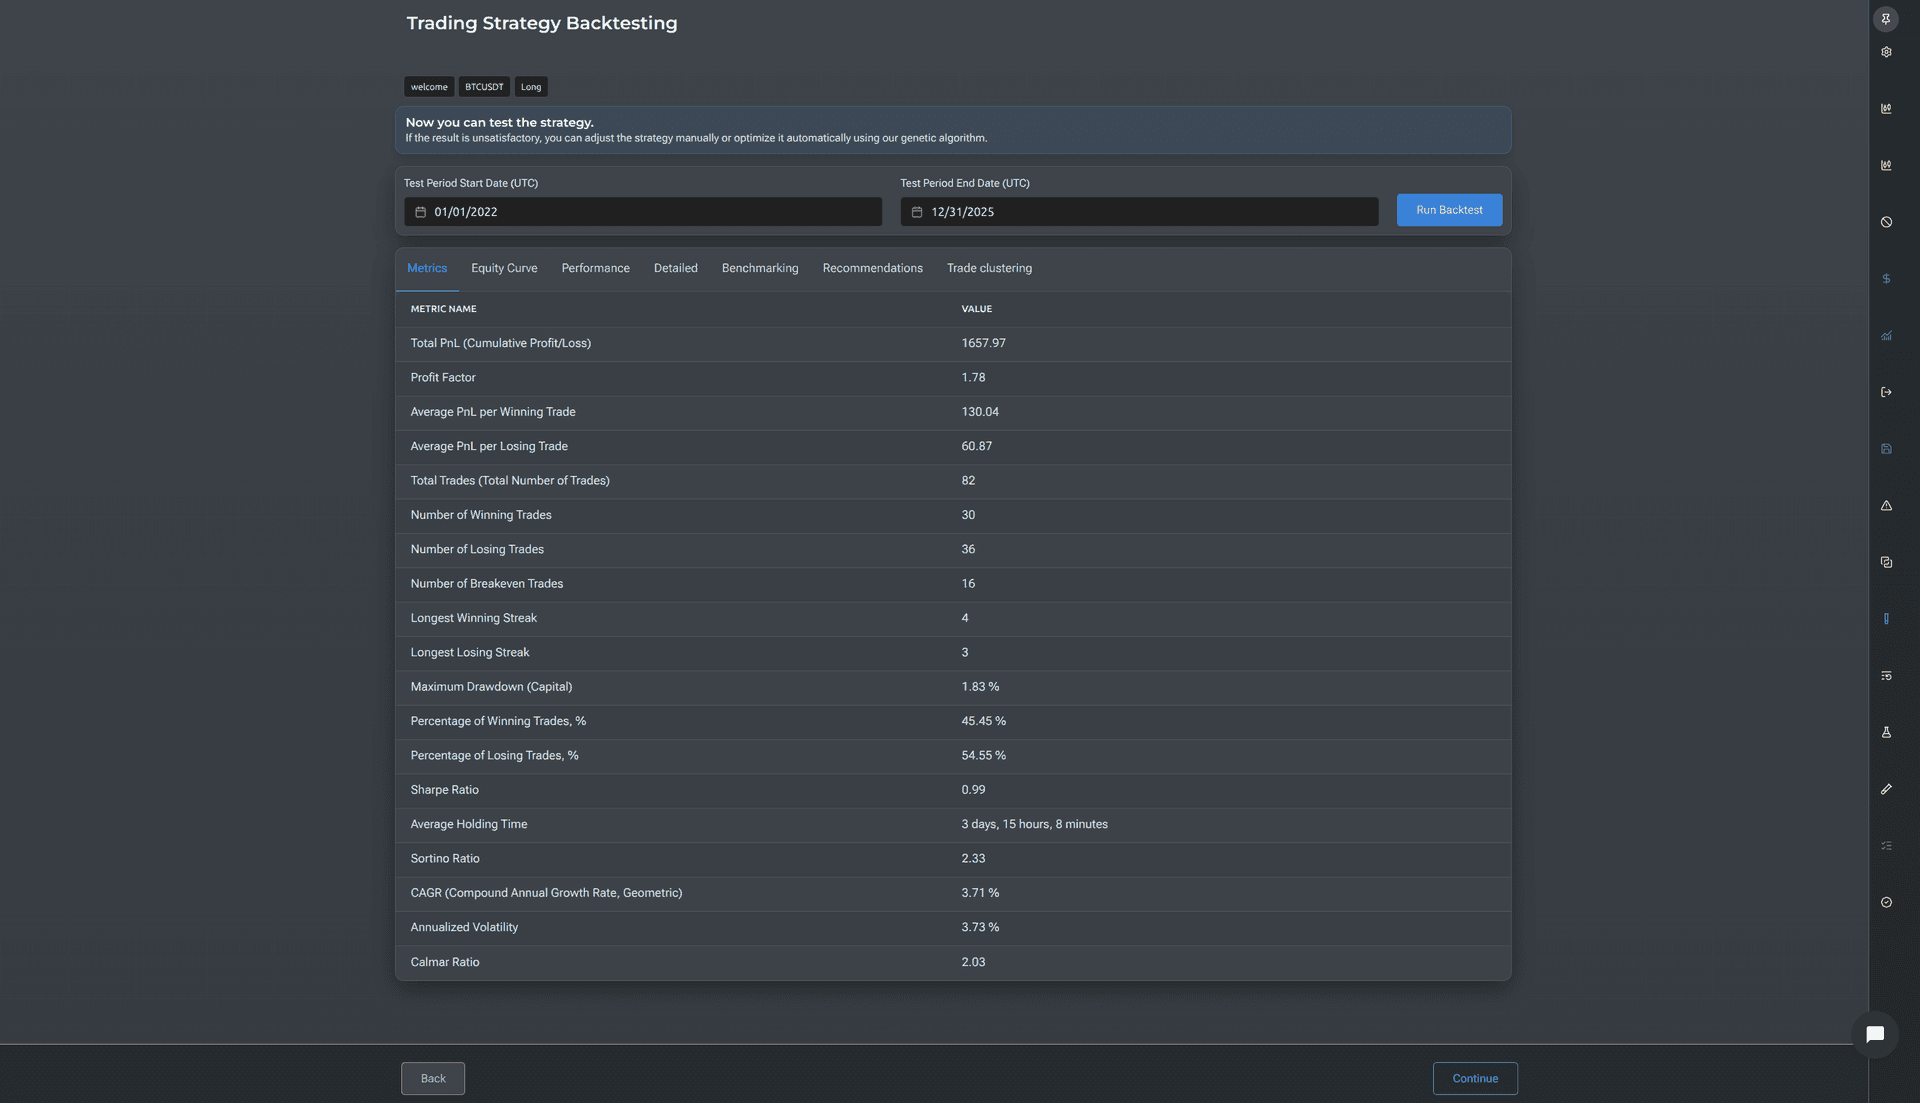This screenshot has width=1920, height=1103.
Task: Click the Trading Strategy Backtesting heading
Action: (542, 23)
